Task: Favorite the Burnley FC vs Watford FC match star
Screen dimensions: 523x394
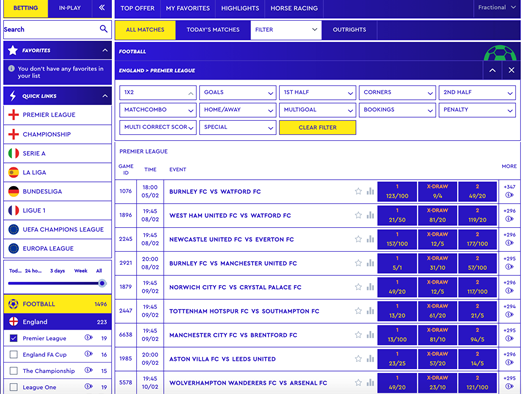Action: click(358, 191)
